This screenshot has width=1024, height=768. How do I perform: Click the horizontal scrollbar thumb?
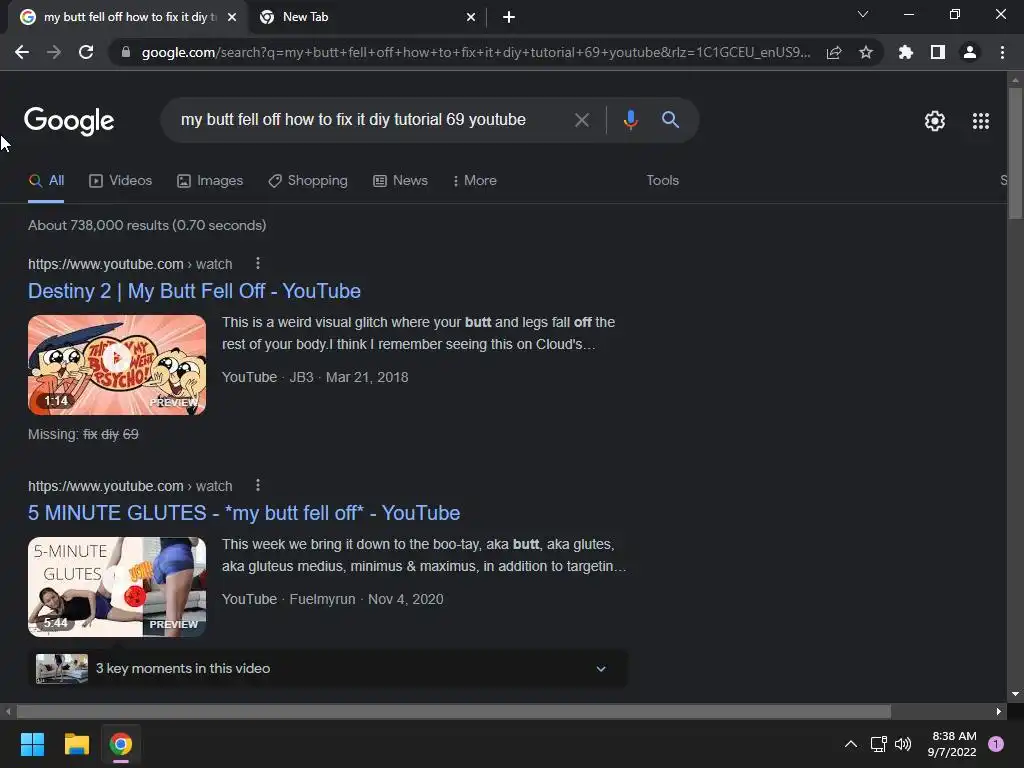click(454, 711)
